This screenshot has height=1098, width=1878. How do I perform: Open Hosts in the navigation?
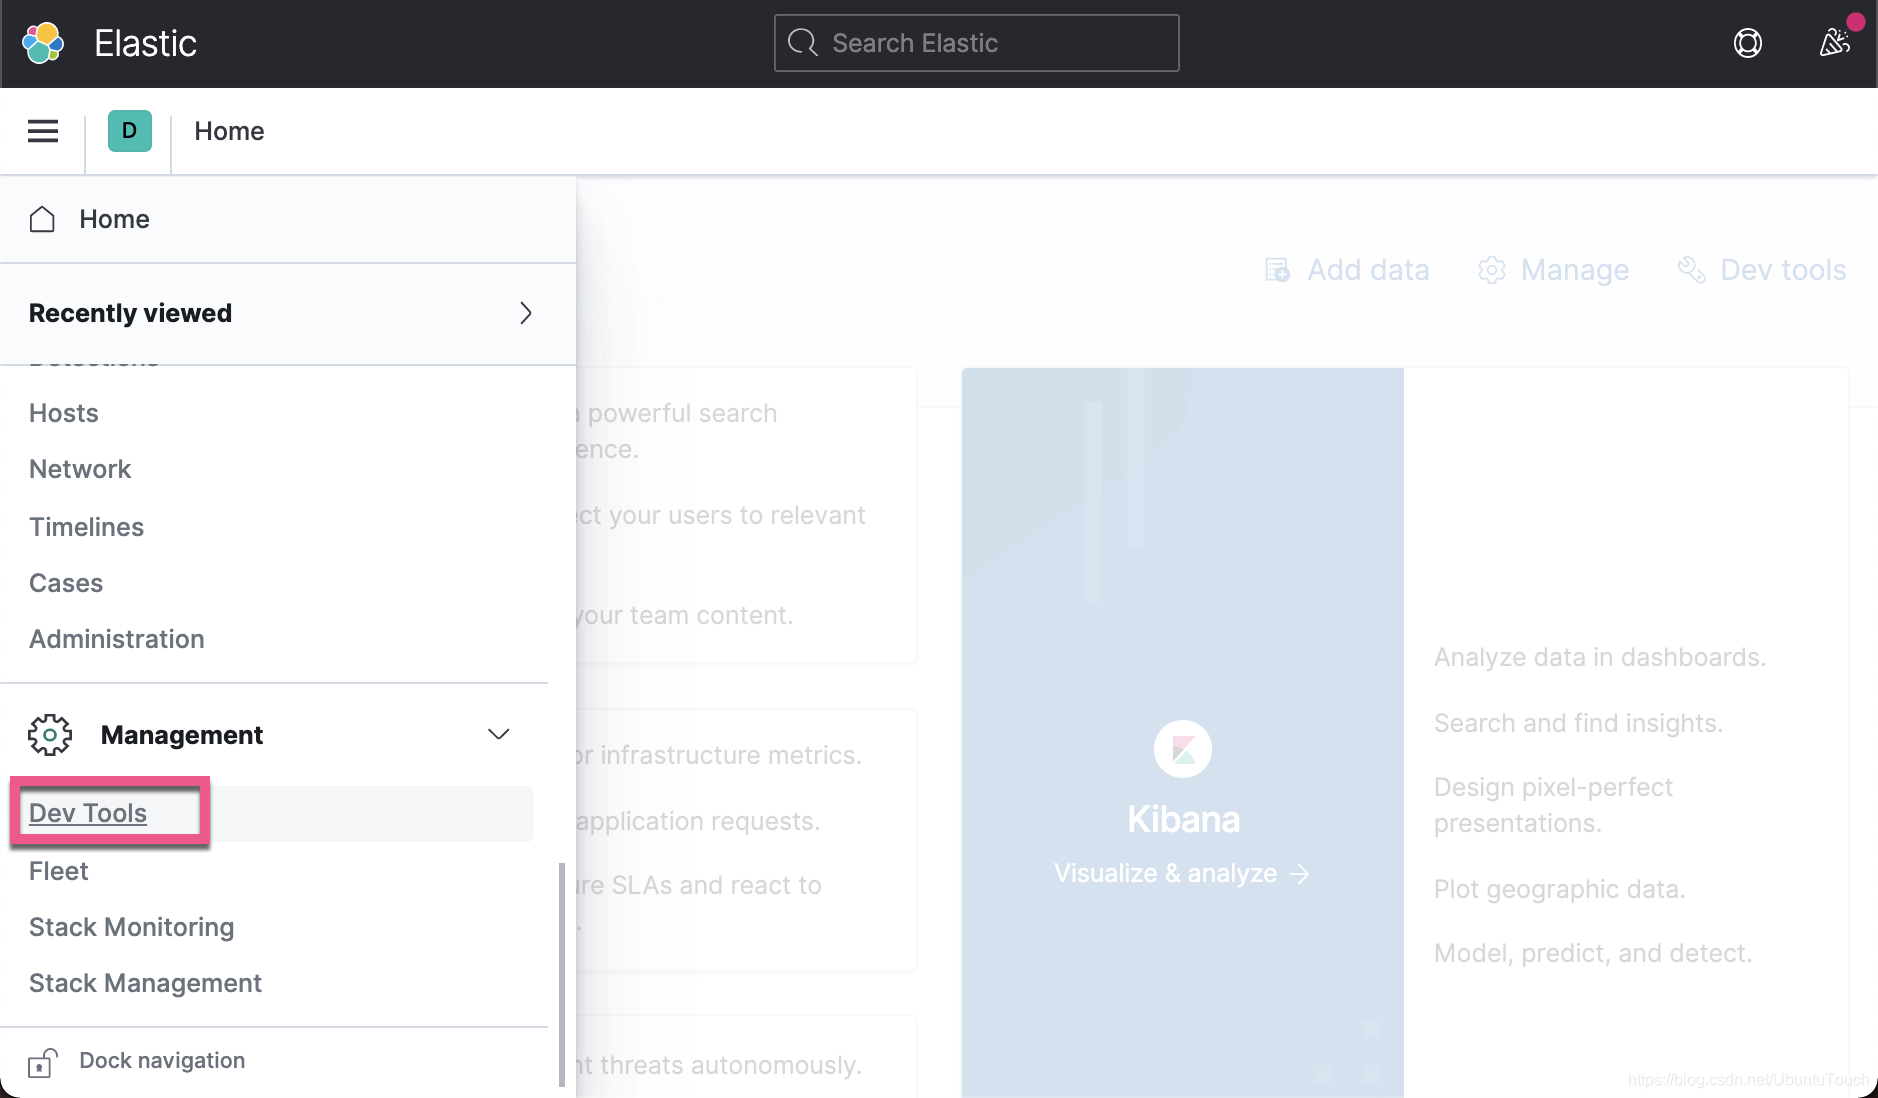pos(64,413)
